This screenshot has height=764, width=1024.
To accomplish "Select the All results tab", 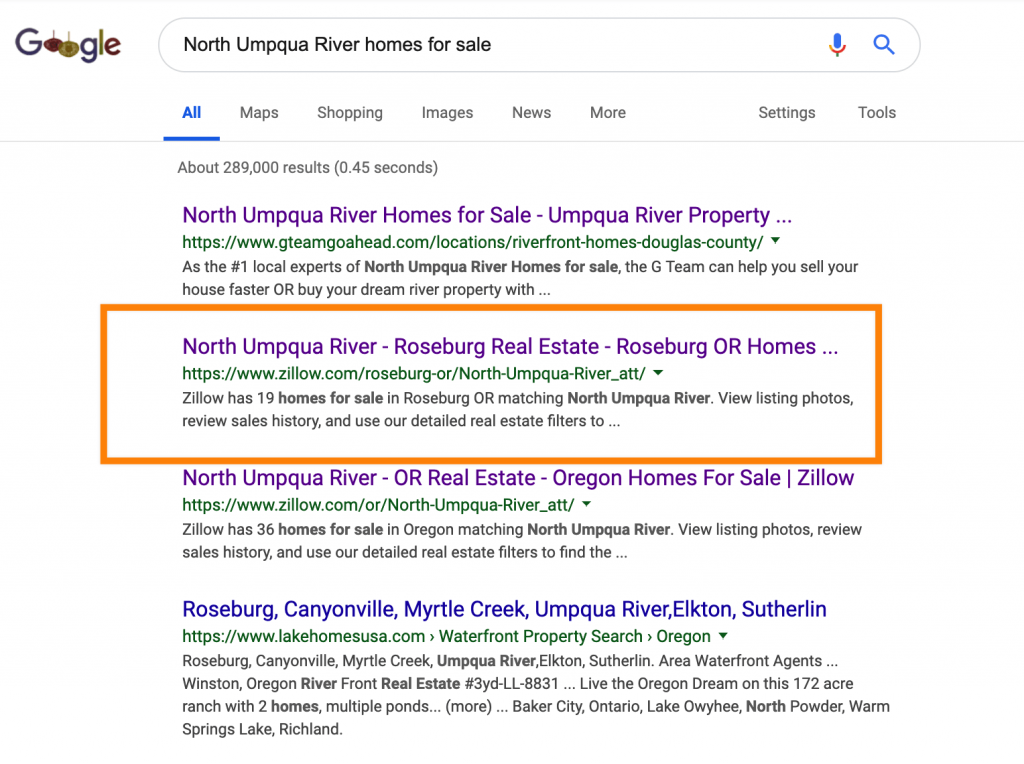I will pos(191,112).
